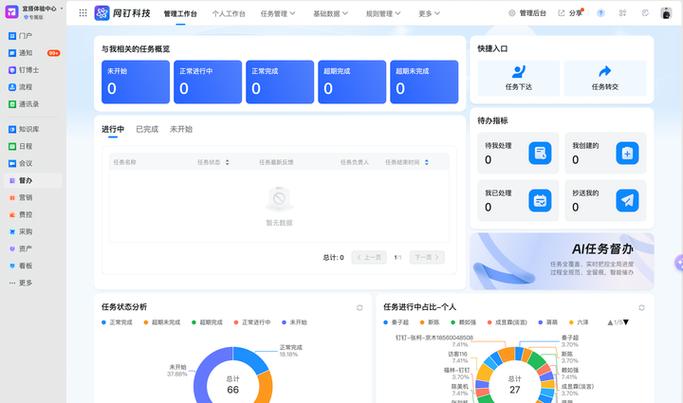Click the floating purple assistant button
The image size is (683, 403).
pyautogui.click(x=678, y=263)
